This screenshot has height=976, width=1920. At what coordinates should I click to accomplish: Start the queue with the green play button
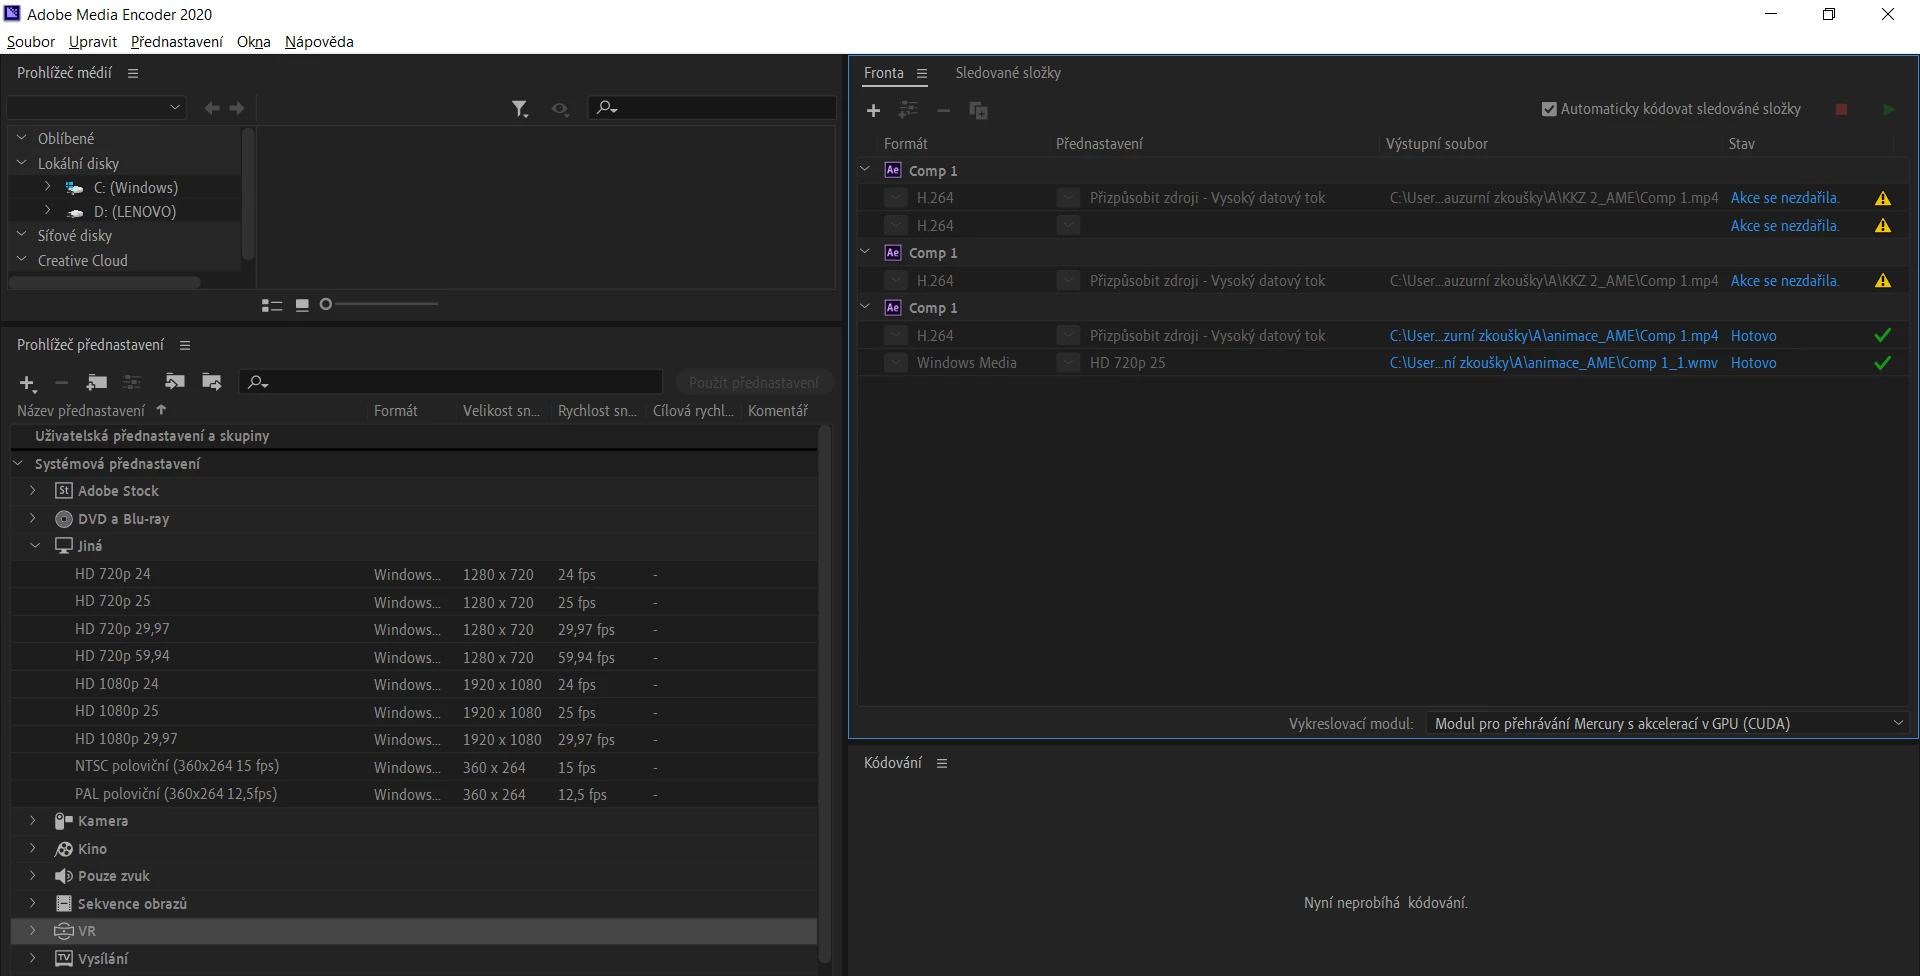tap(1888, 110)
